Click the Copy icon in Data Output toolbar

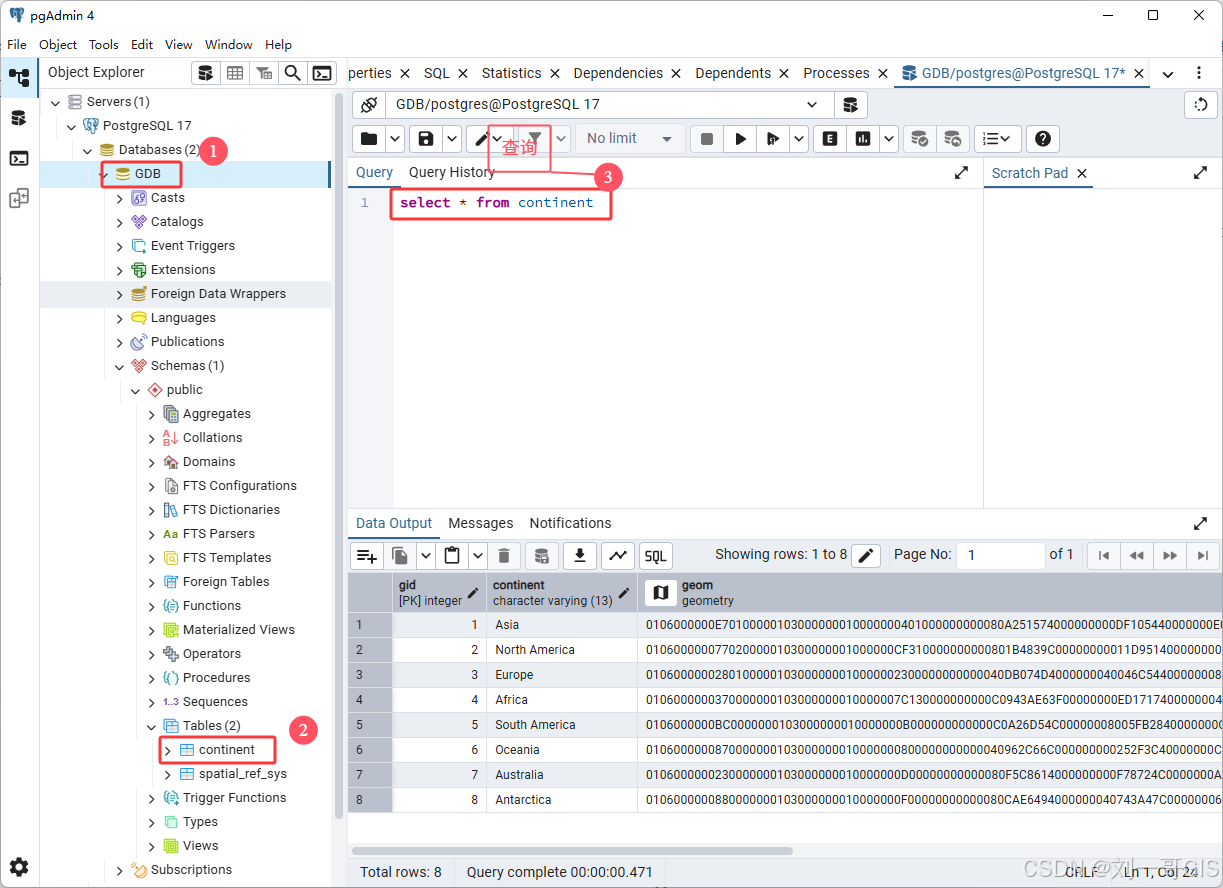click(400, 555)
